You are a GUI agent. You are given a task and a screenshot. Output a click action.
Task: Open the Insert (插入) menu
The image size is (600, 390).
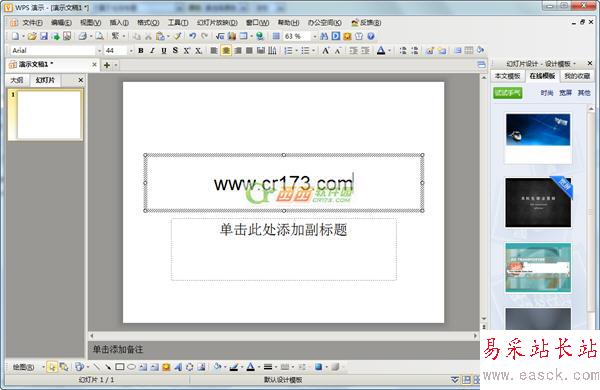[x=119, y=23]
